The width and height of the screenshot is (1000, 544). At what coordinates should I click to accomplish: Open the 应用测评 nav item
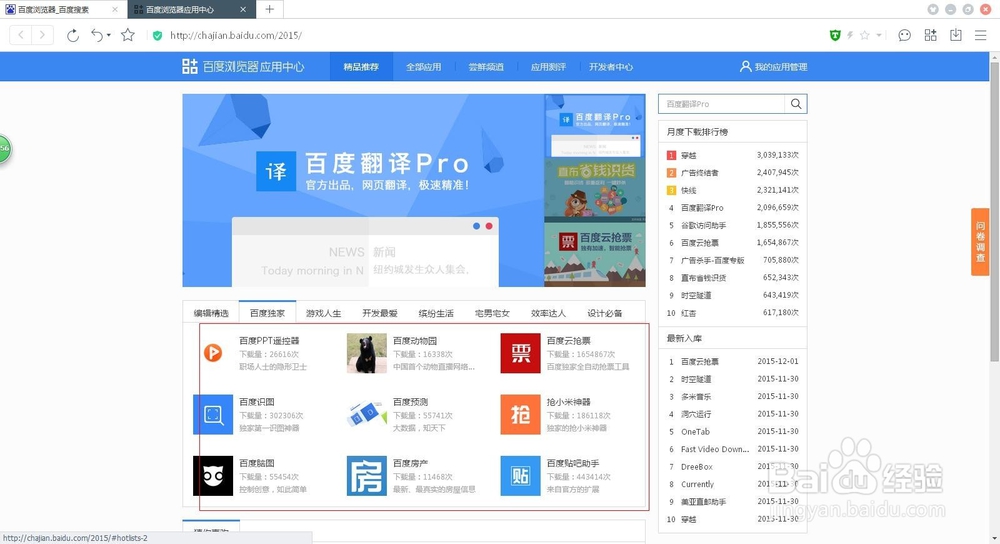548,66
